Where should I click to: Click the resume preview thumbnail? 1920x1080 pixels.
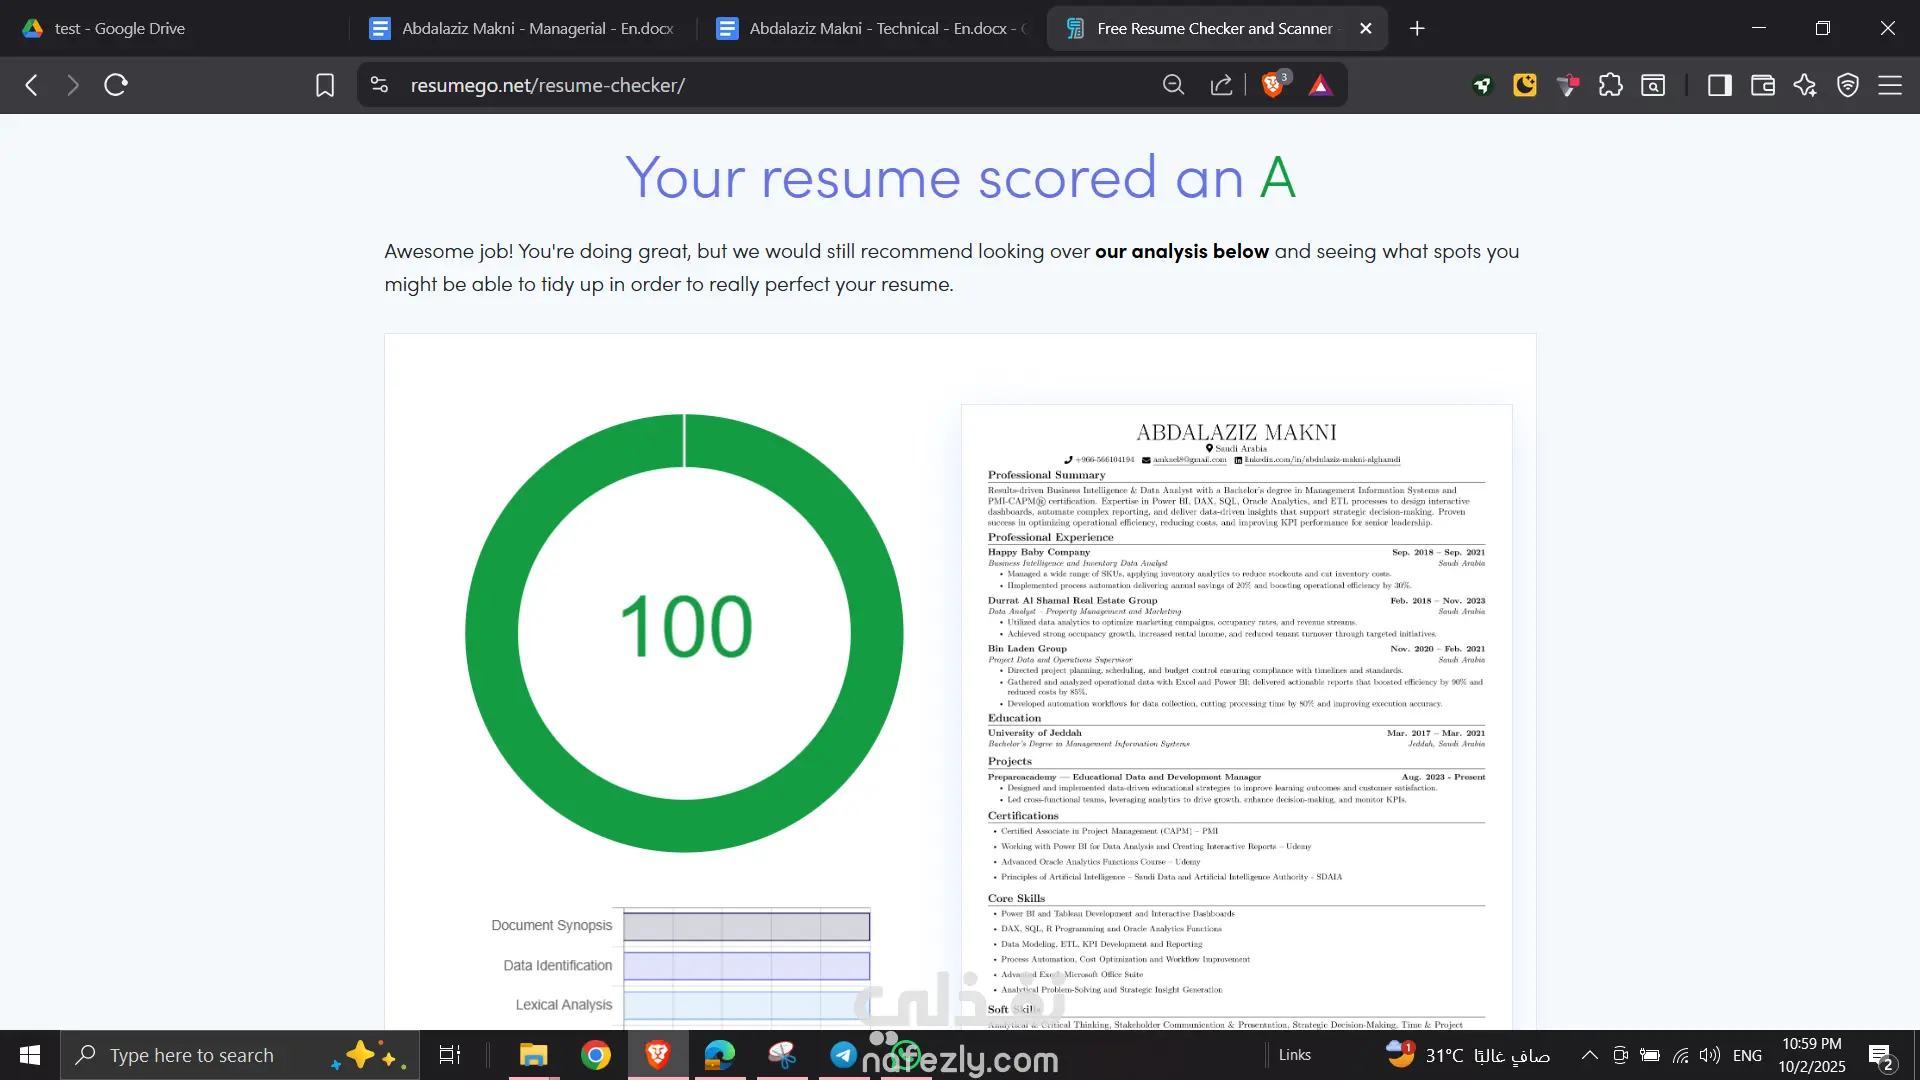pyautogui.click(x=1236, y=715)
